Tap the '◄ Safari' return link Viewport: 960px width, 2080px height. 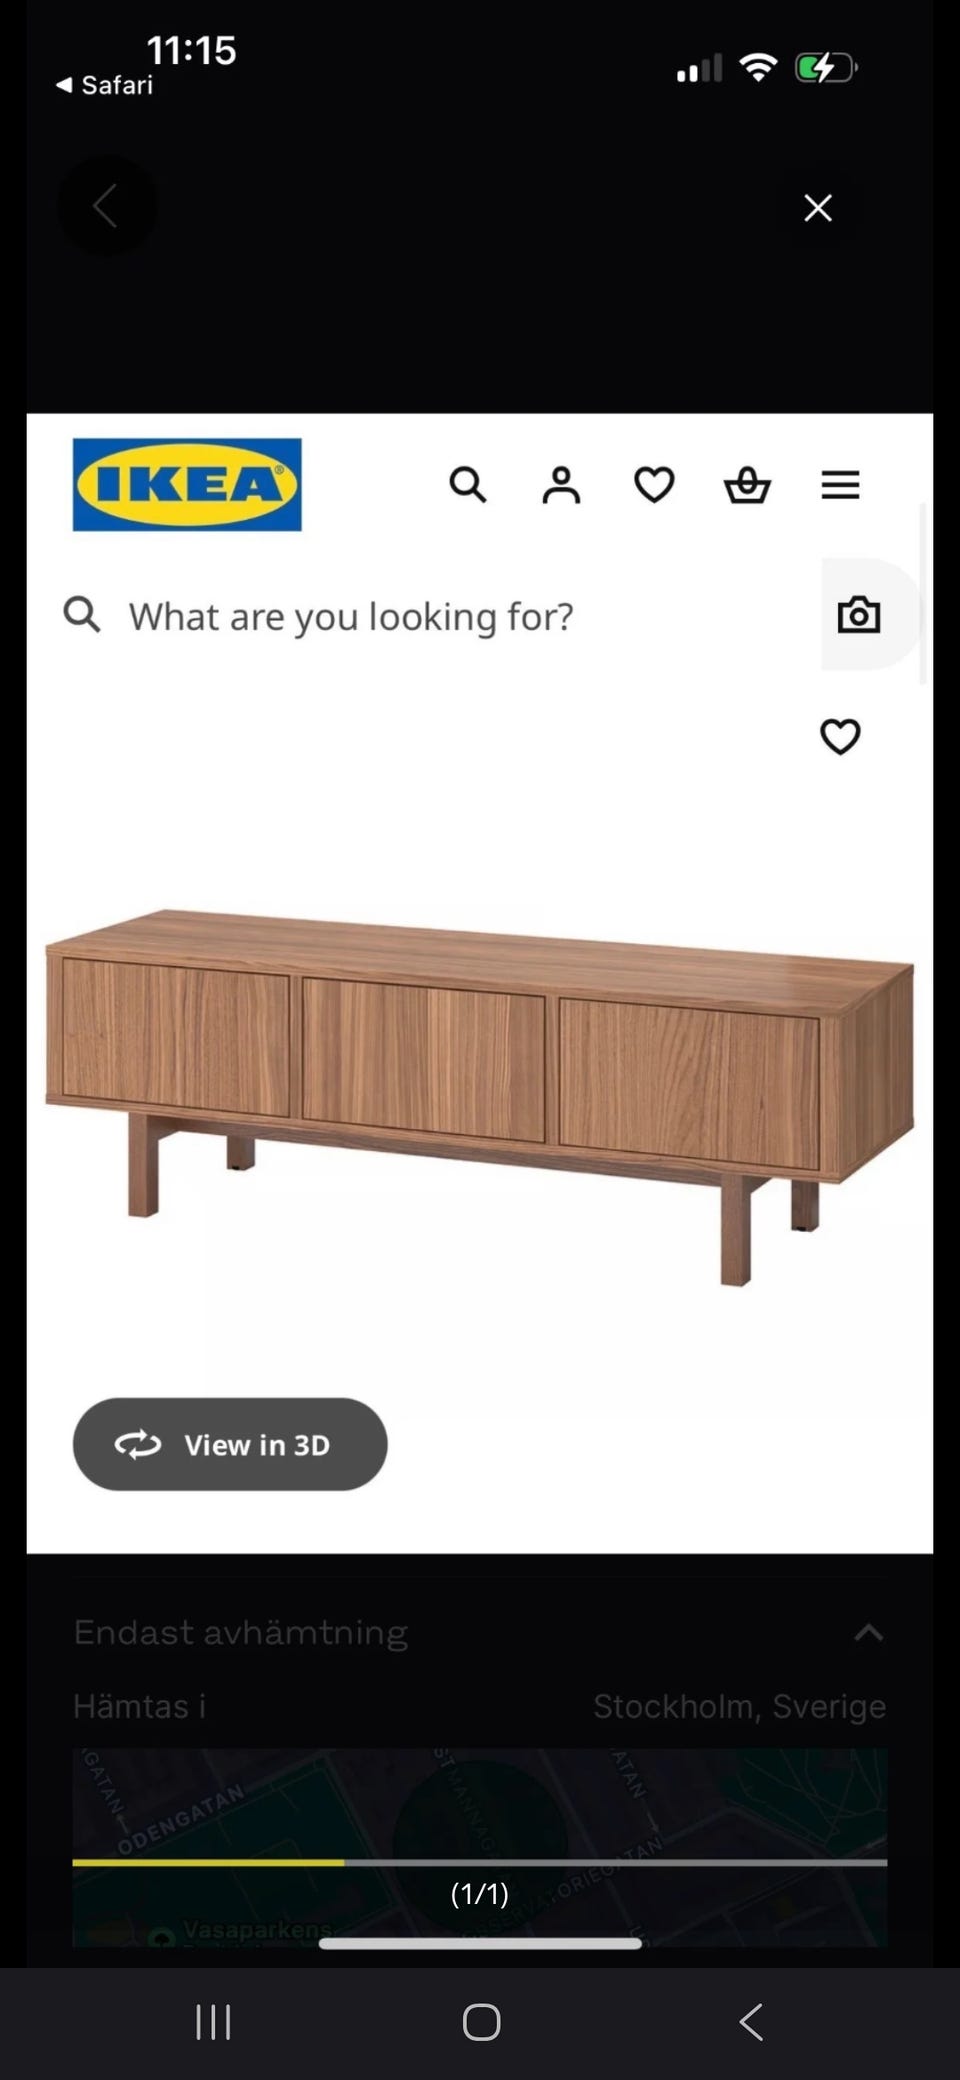[105, 85]
